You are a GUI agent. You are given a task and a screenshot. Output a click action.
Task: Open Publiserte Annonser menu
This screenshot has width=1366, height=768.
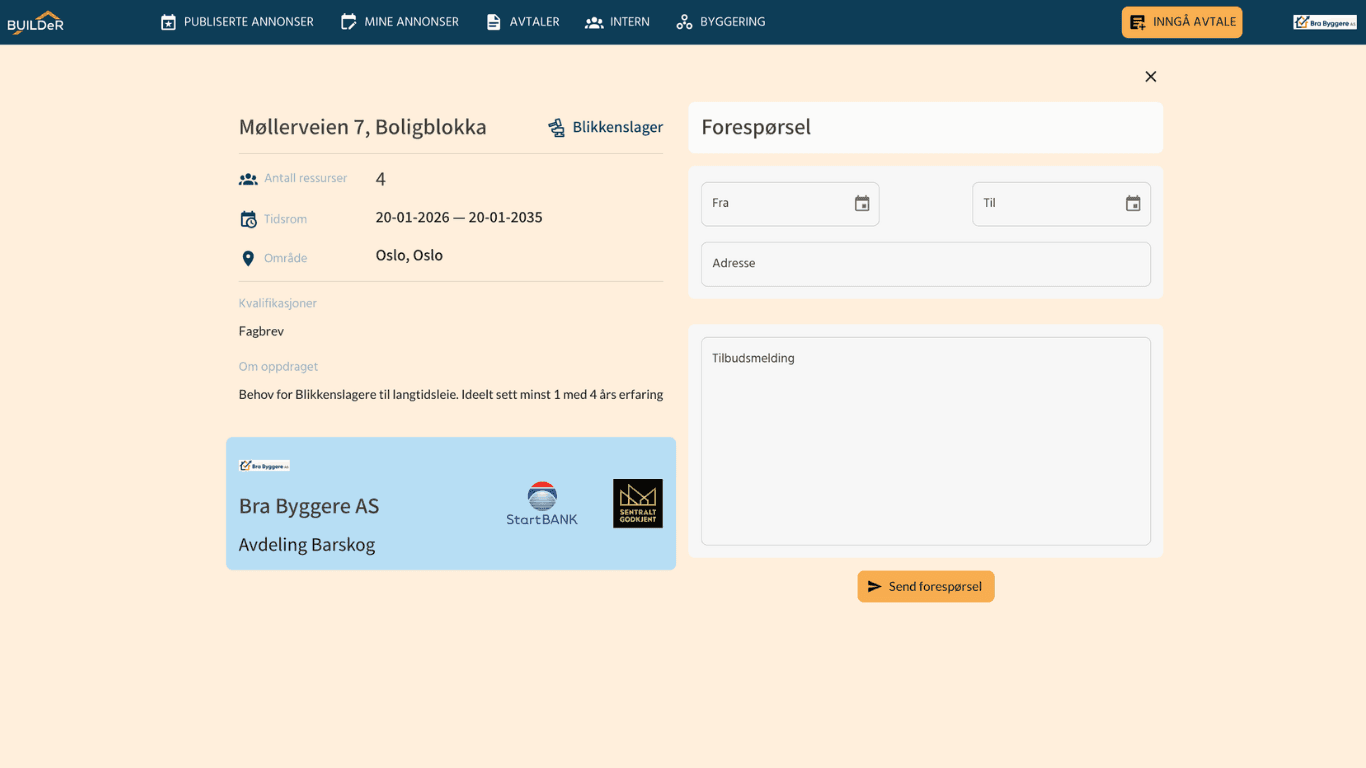pyautogui.click(x=237, y=22)
